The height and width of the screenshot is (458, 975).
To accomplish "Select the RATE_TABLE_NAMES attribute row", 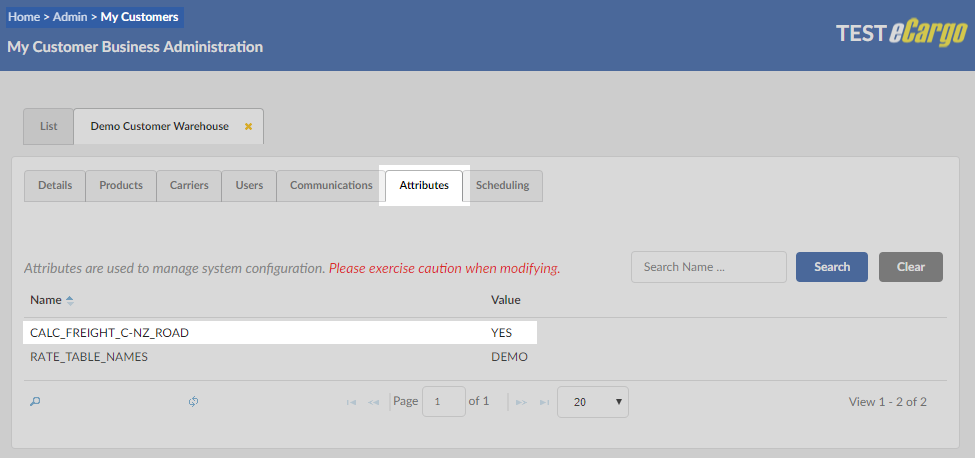I will (89, 357).
